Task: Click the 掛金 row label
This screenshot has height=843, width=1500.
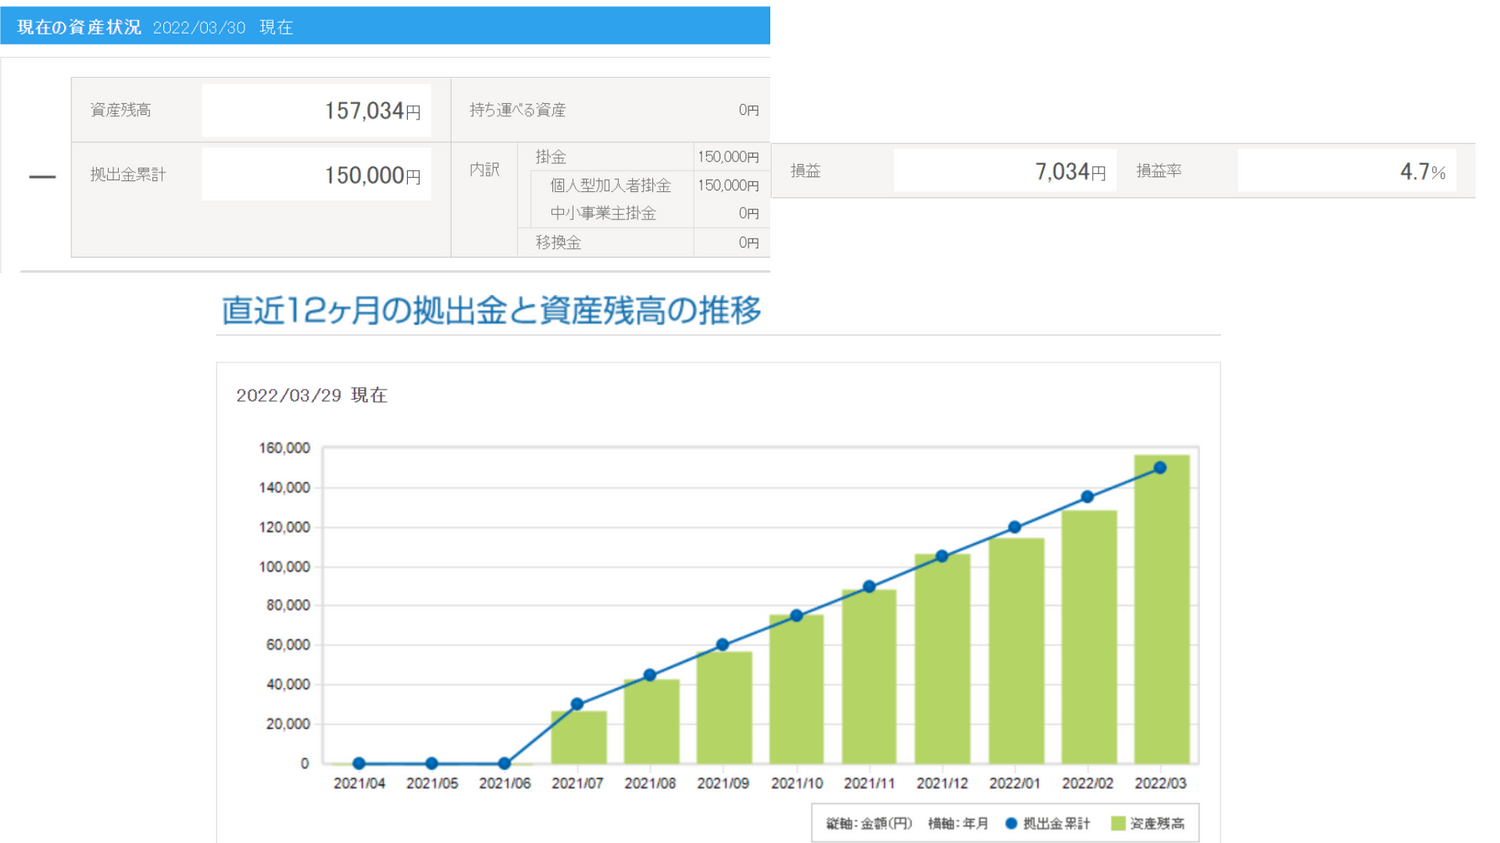Action: (551, 157)
